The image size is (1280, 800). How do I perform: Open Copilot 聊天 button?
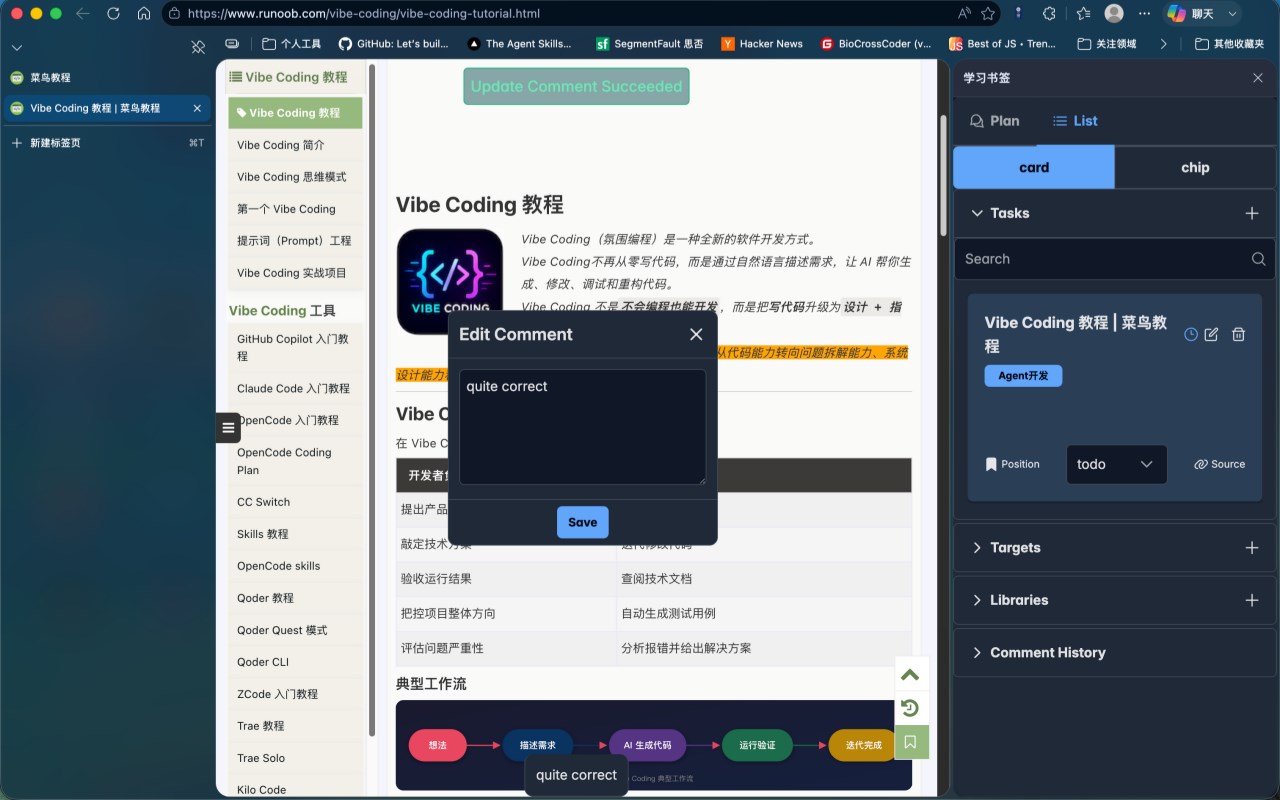(1191, 14)
